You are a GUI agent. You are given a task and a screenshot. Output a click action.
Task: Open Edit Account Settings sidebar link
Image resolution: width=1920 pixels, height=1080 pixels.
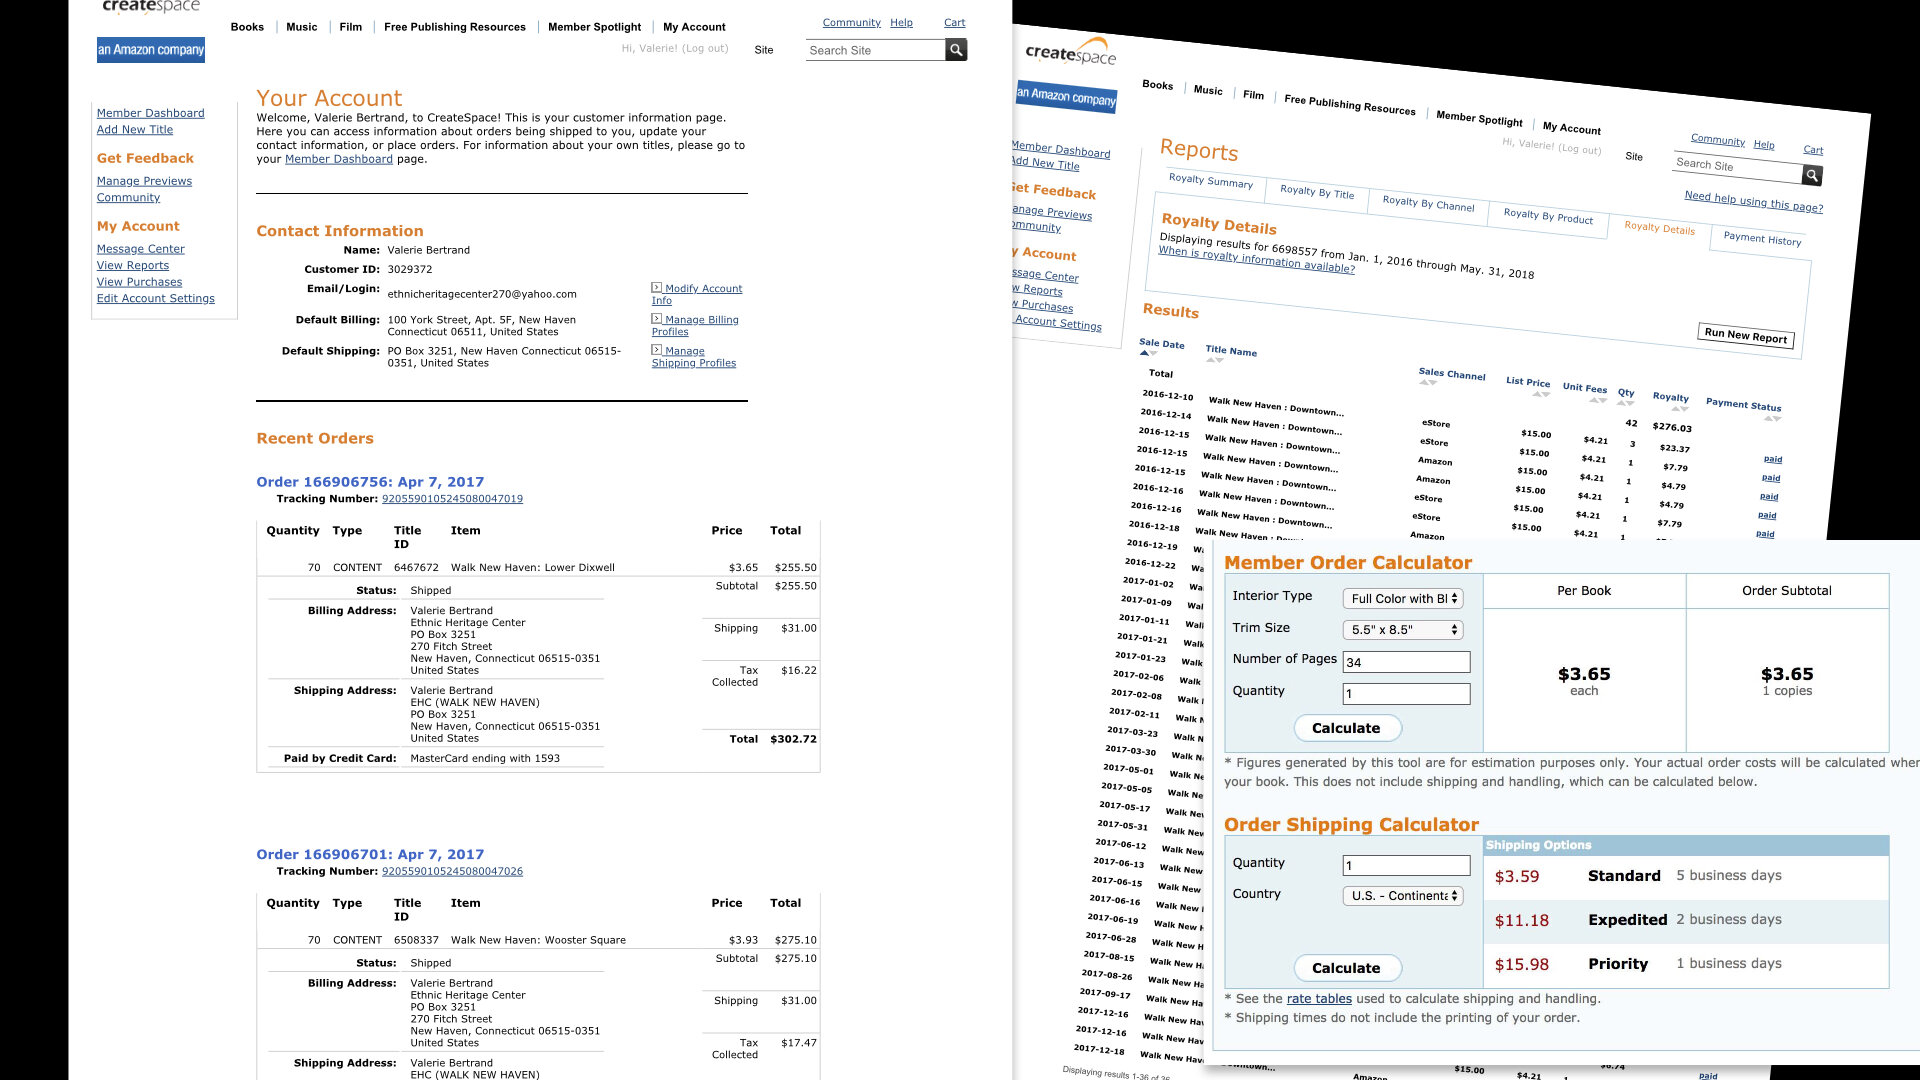tap(155, 298)
